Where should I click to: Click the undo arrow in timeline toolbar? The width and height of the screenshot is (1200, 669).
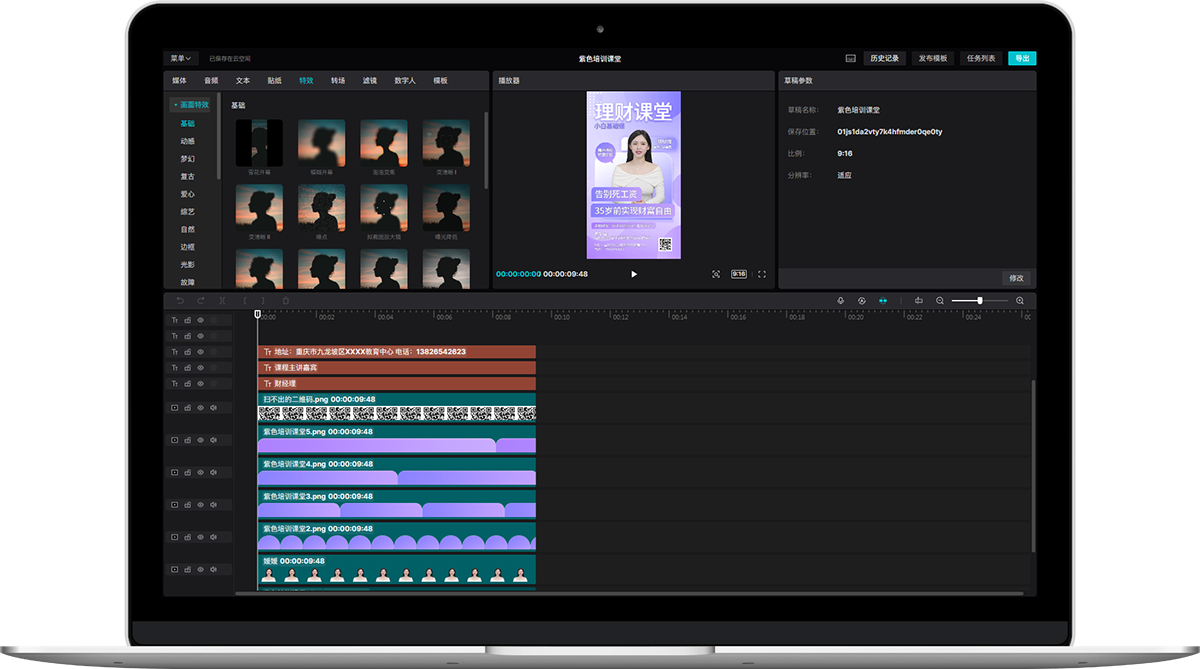point(180,300)
